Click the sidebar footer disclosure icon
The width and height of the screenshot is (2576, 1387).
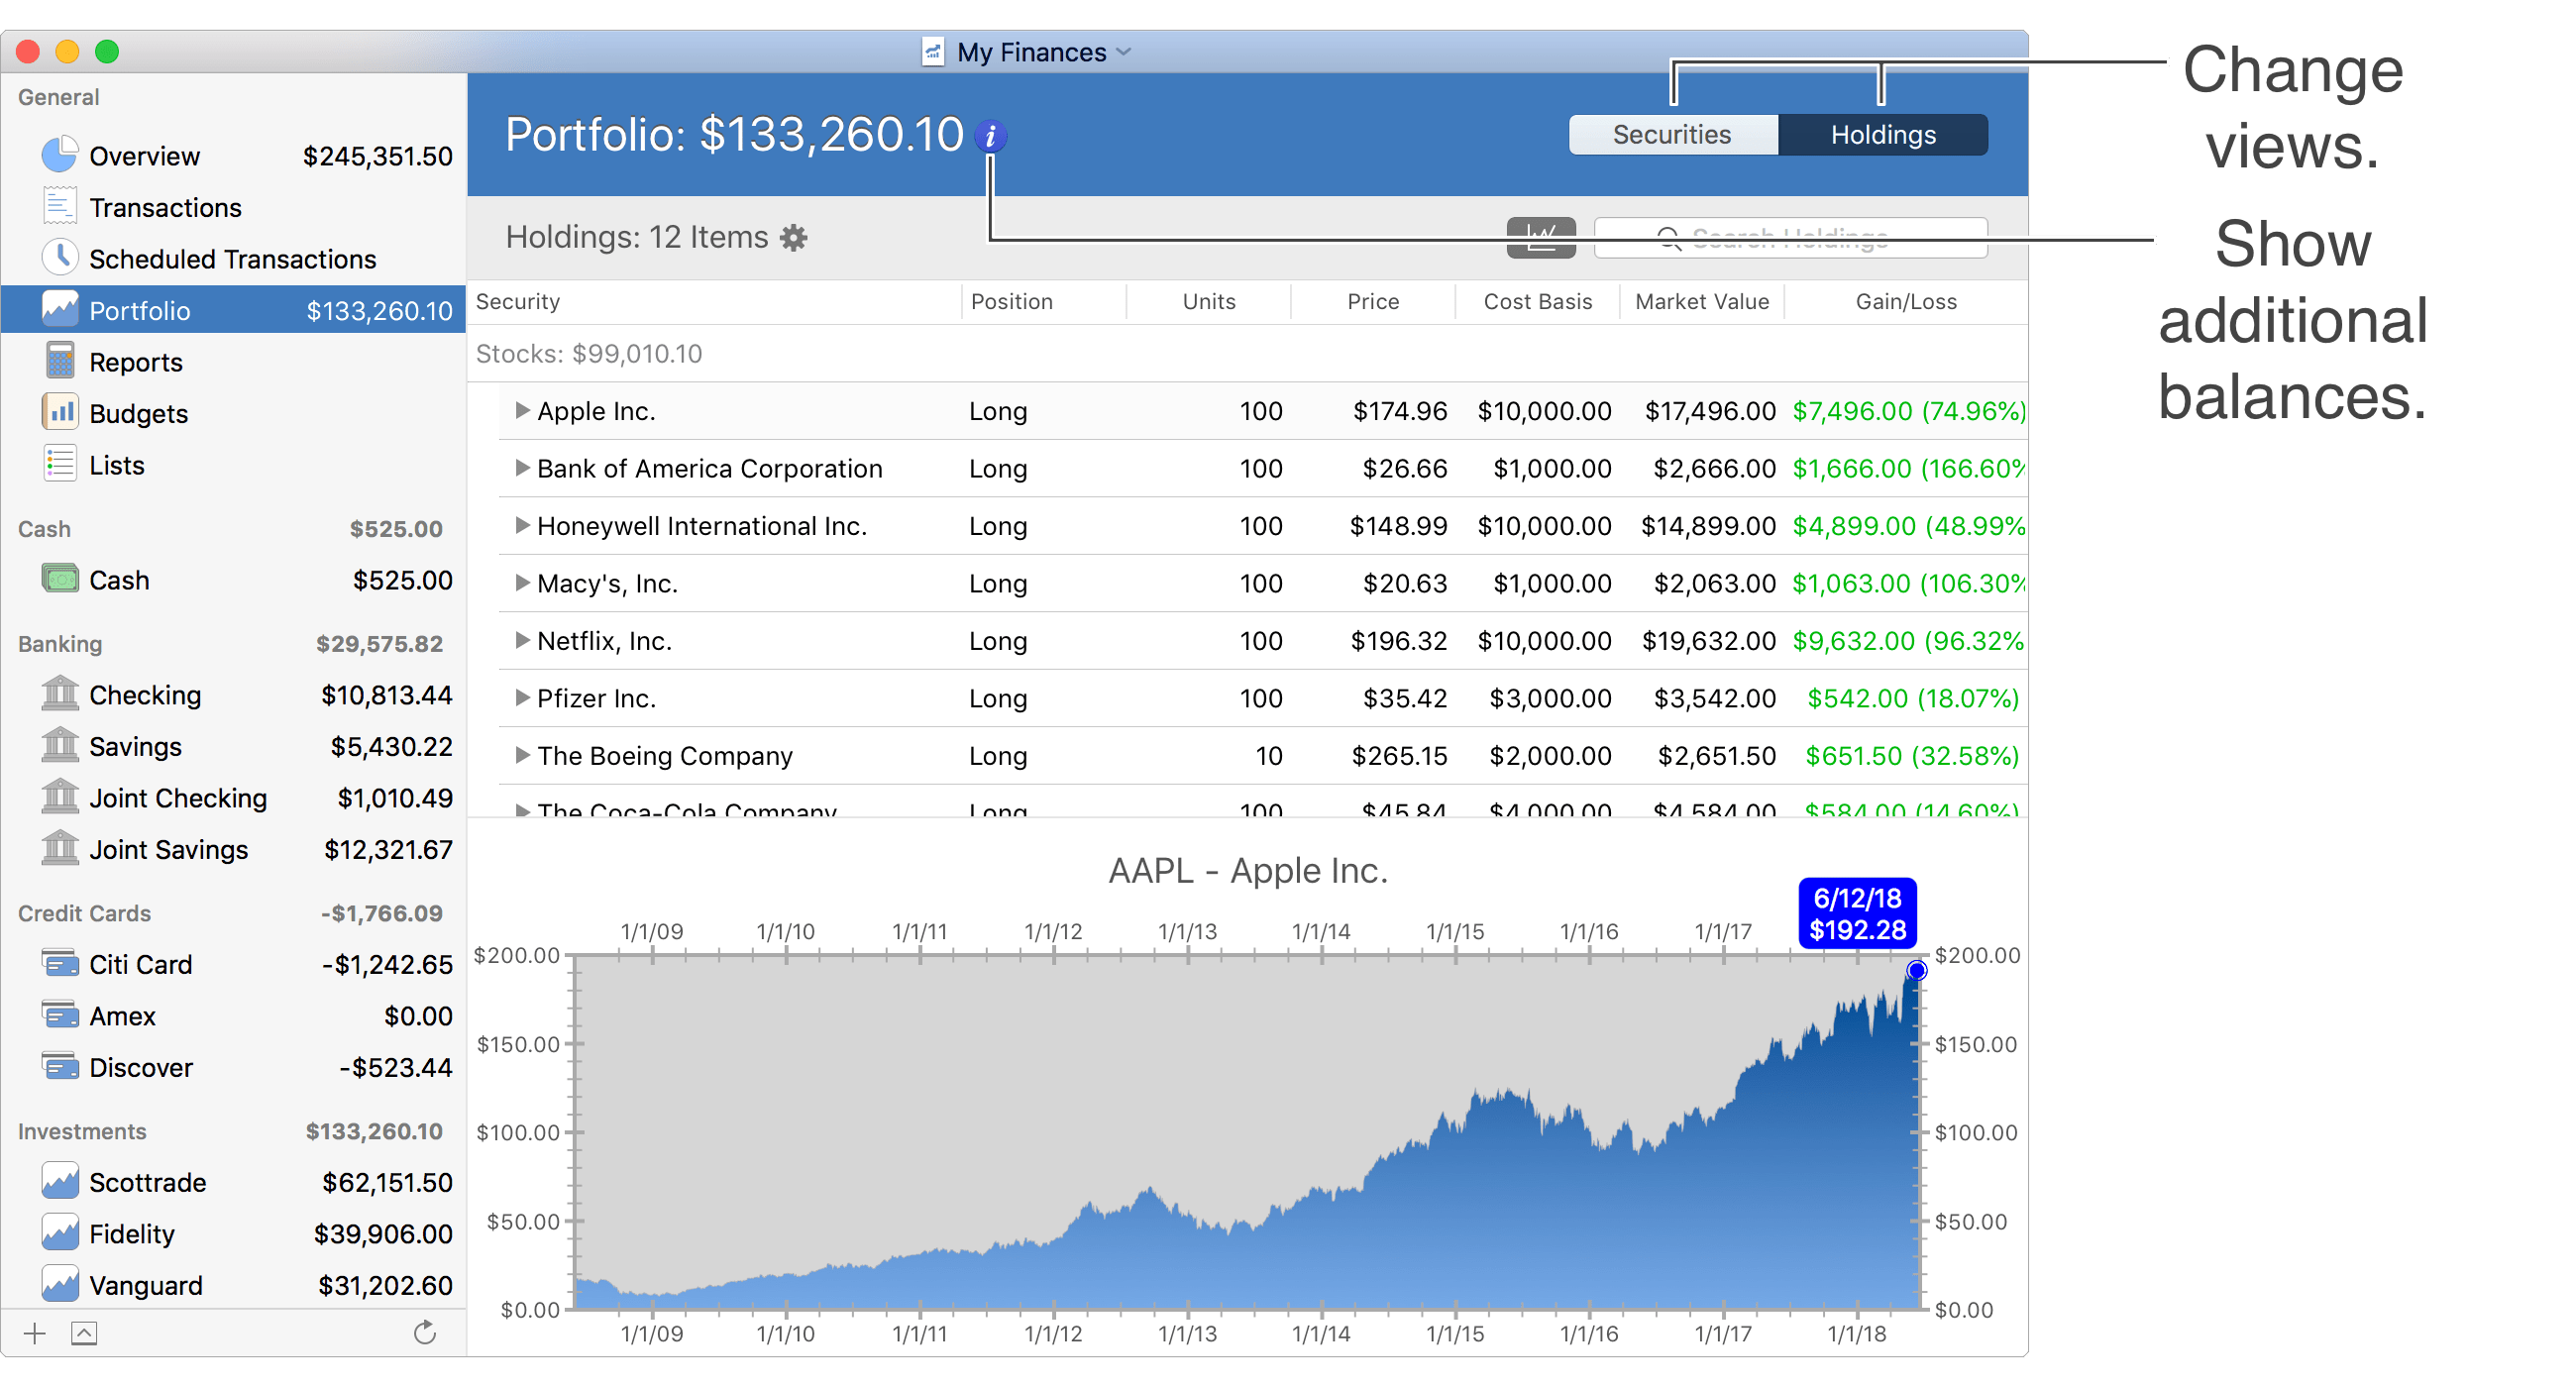[84, 1333]
